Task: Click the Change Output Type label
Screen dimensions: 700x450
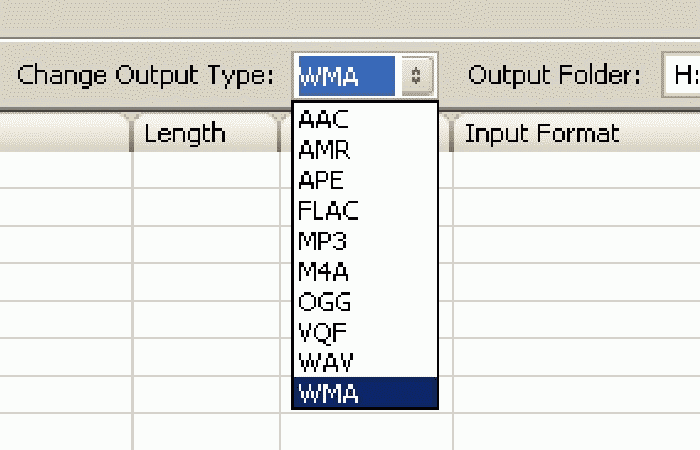Action: tap(145, 75)
